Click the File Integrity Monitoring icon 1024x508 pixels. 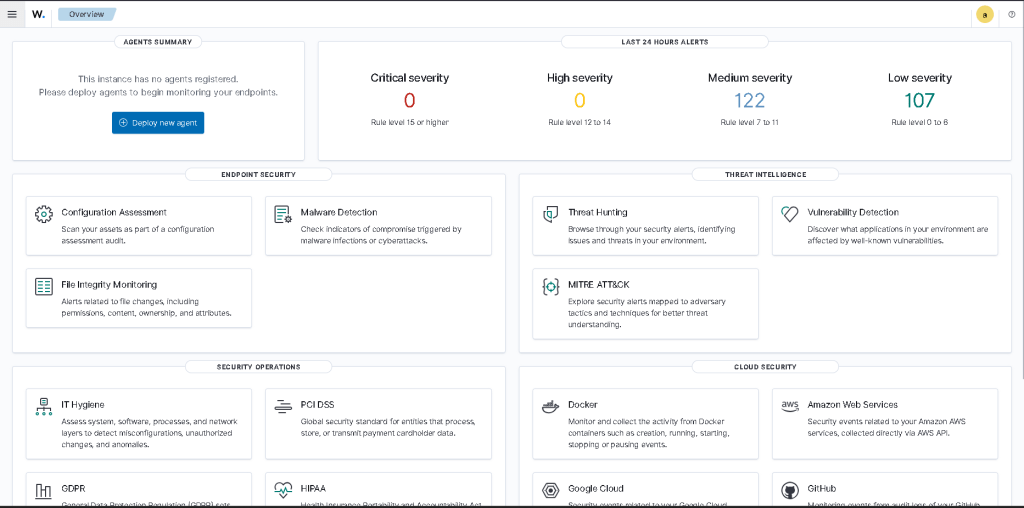click(x=44, y=287)
